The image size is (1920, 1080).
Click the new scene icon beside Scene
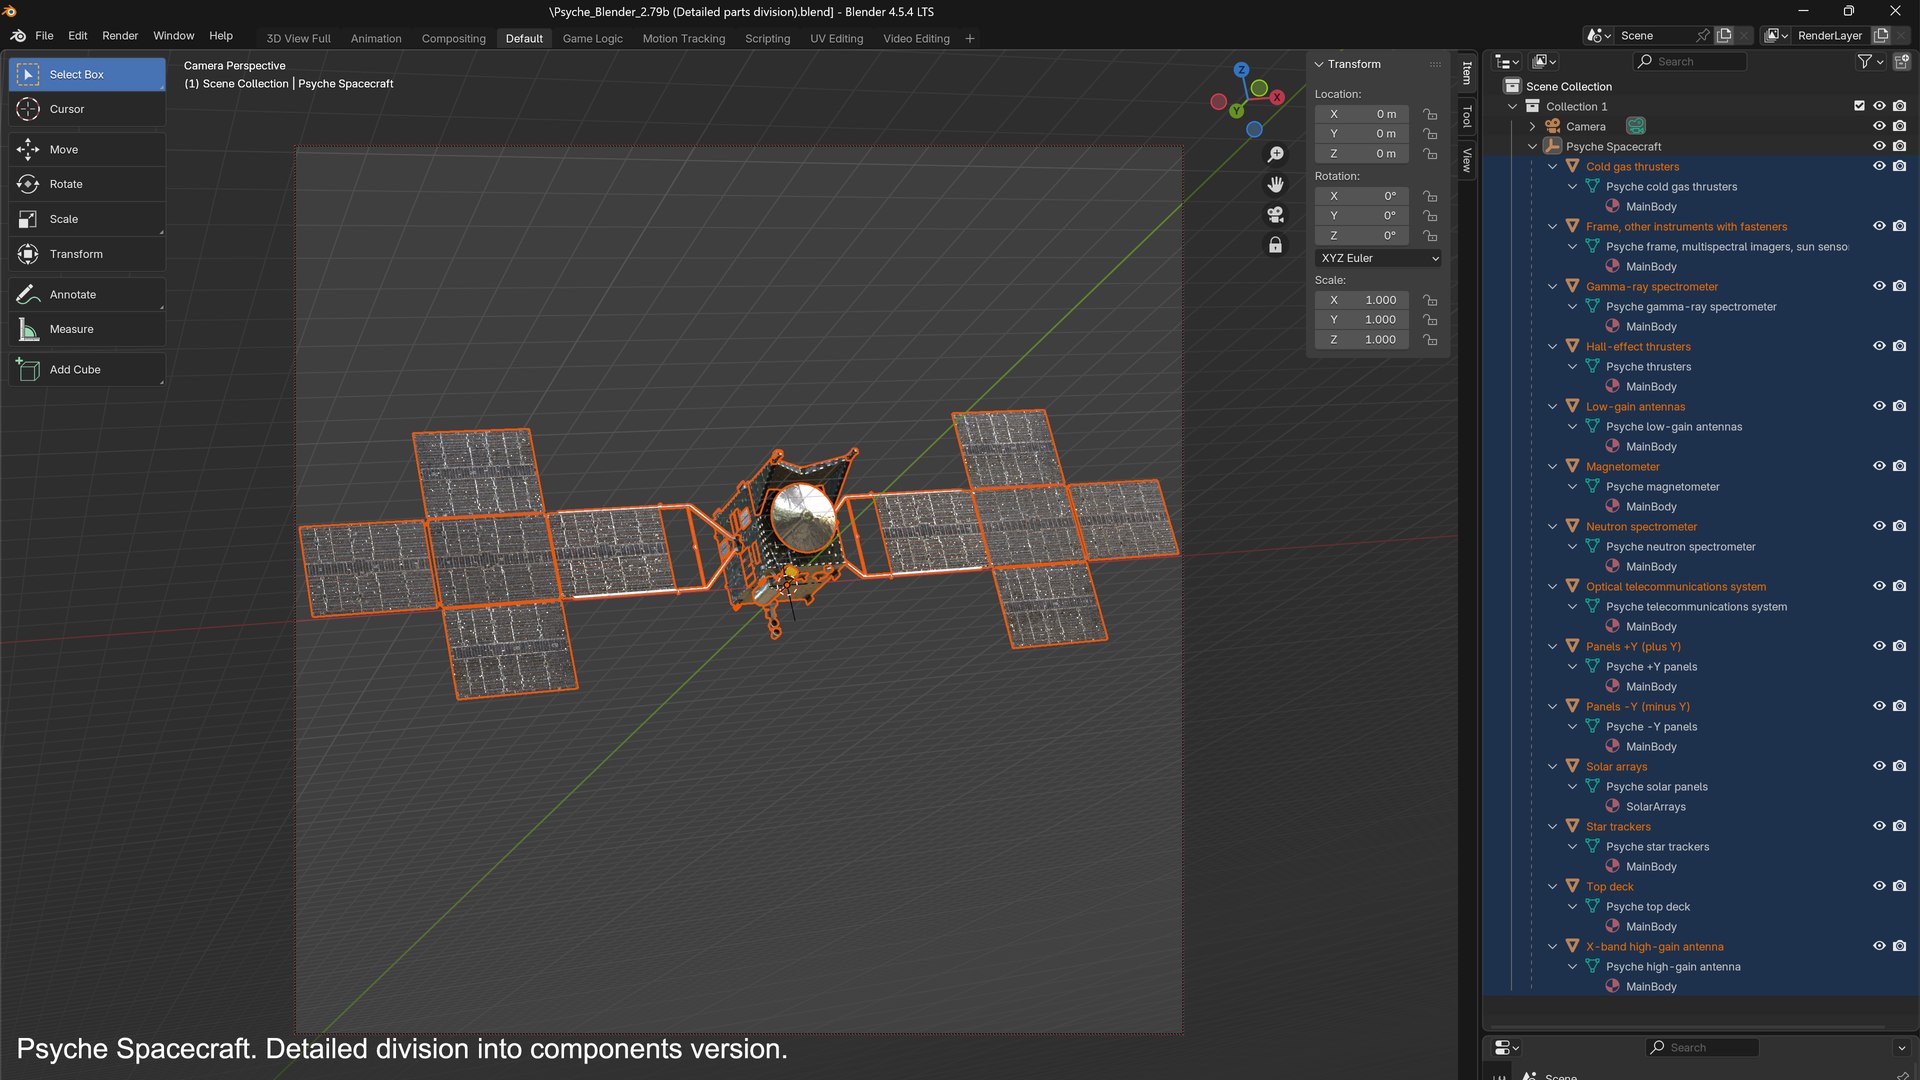pos(1724,36)
